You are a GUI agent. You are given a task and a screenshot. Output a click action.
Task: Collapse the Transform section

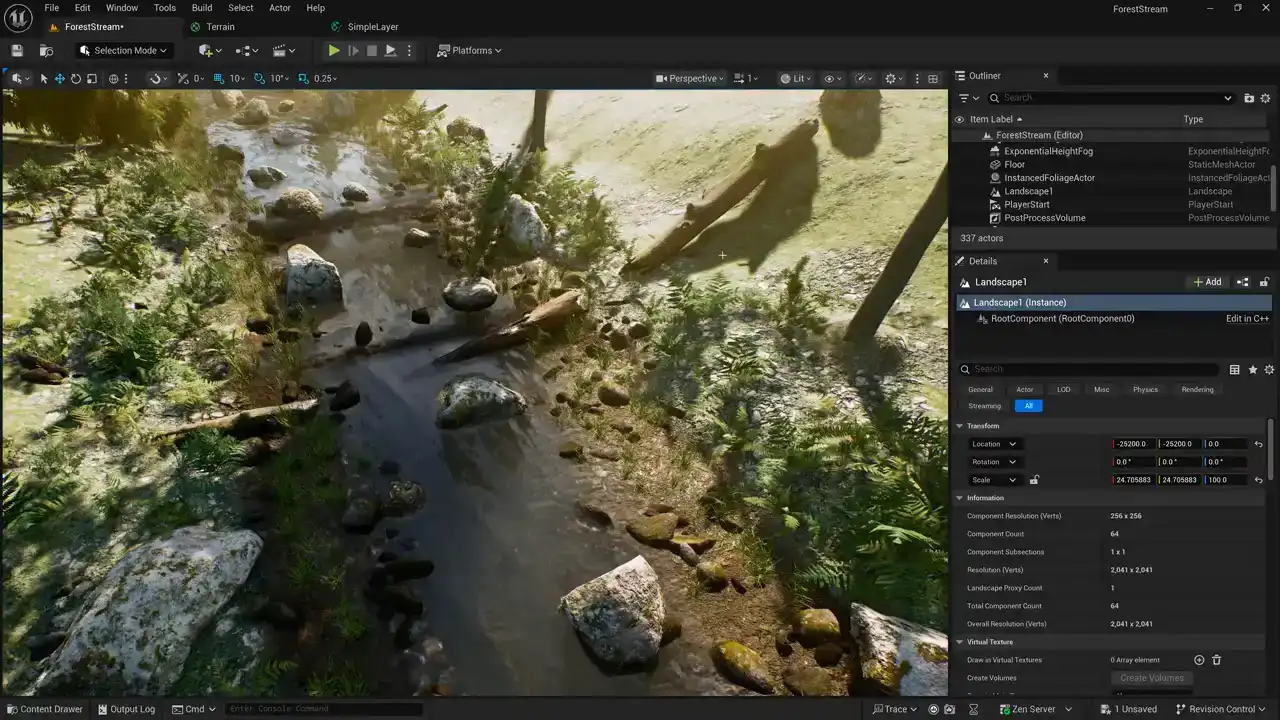coord(960,426)
